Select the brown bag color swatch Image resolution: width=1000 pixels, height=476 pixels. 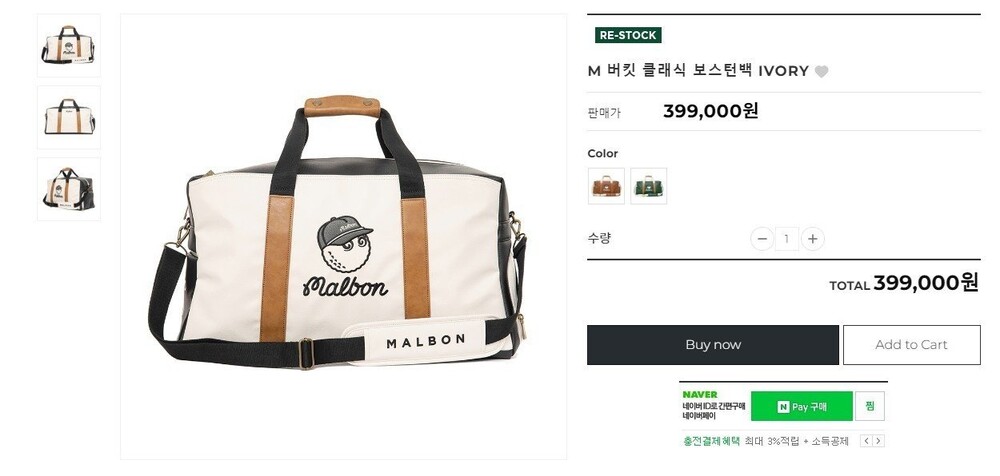(606, 186)
